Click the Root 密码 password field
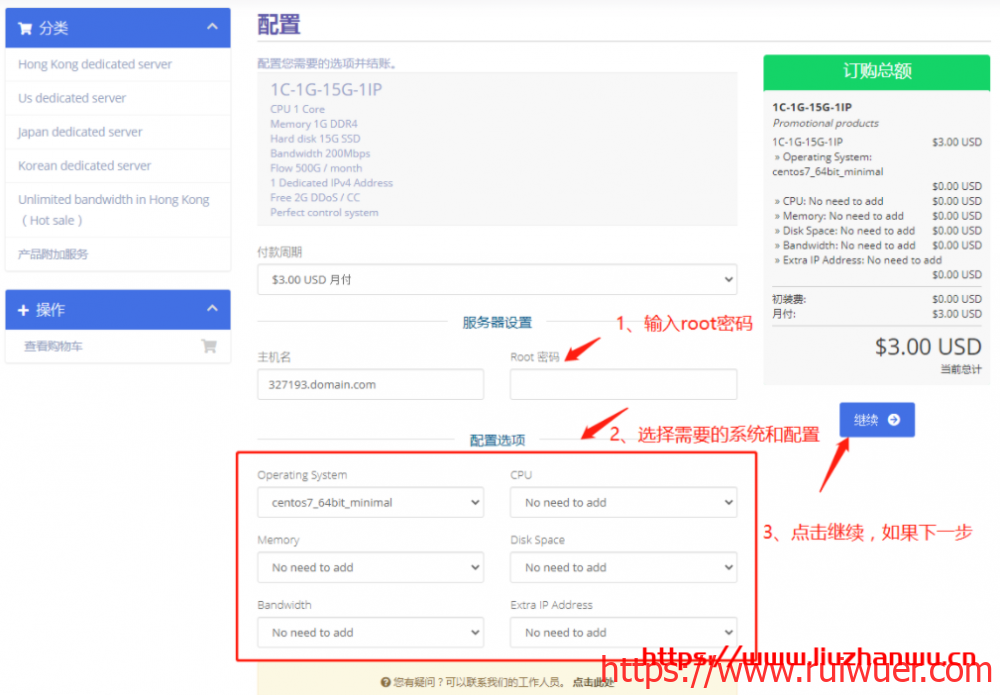The height and width of the screenshot is (695, 1000). pos(623,384)
